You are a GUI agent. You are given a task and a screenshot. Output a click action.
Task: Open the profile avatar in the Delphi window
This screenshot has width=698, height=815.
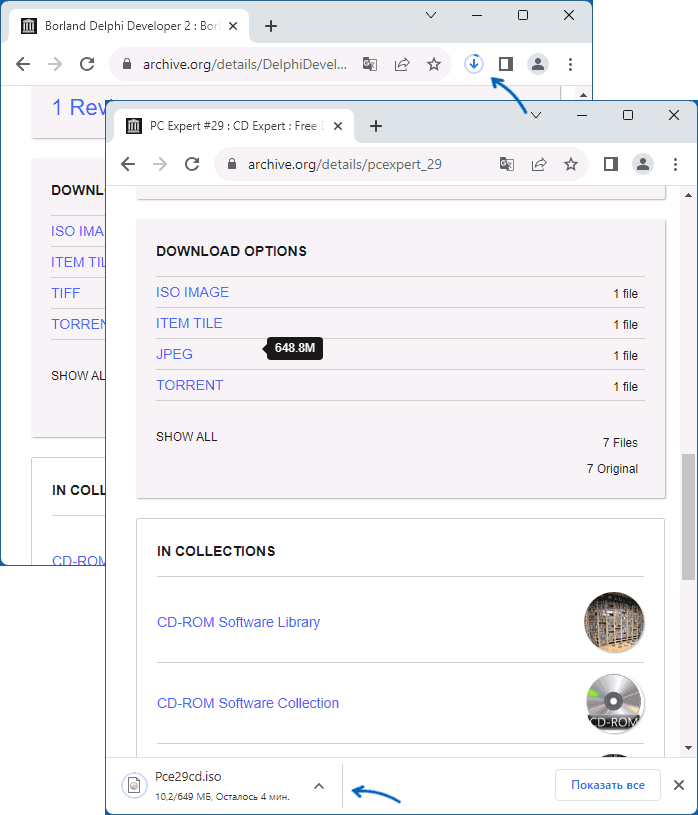(x=538, y=64)
